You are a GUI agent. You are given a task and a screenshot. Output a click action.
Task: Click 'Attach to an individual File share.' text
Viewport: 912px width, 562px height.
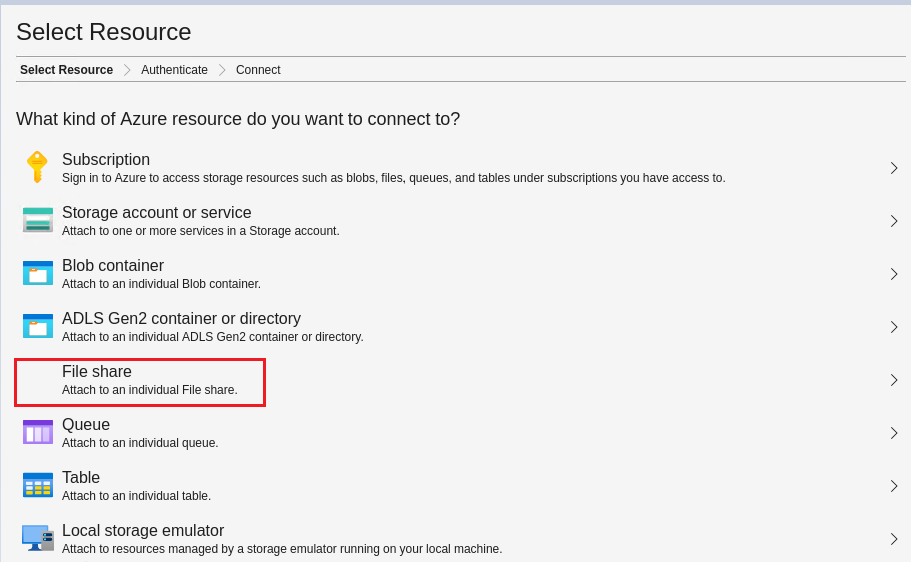point(149,390)
